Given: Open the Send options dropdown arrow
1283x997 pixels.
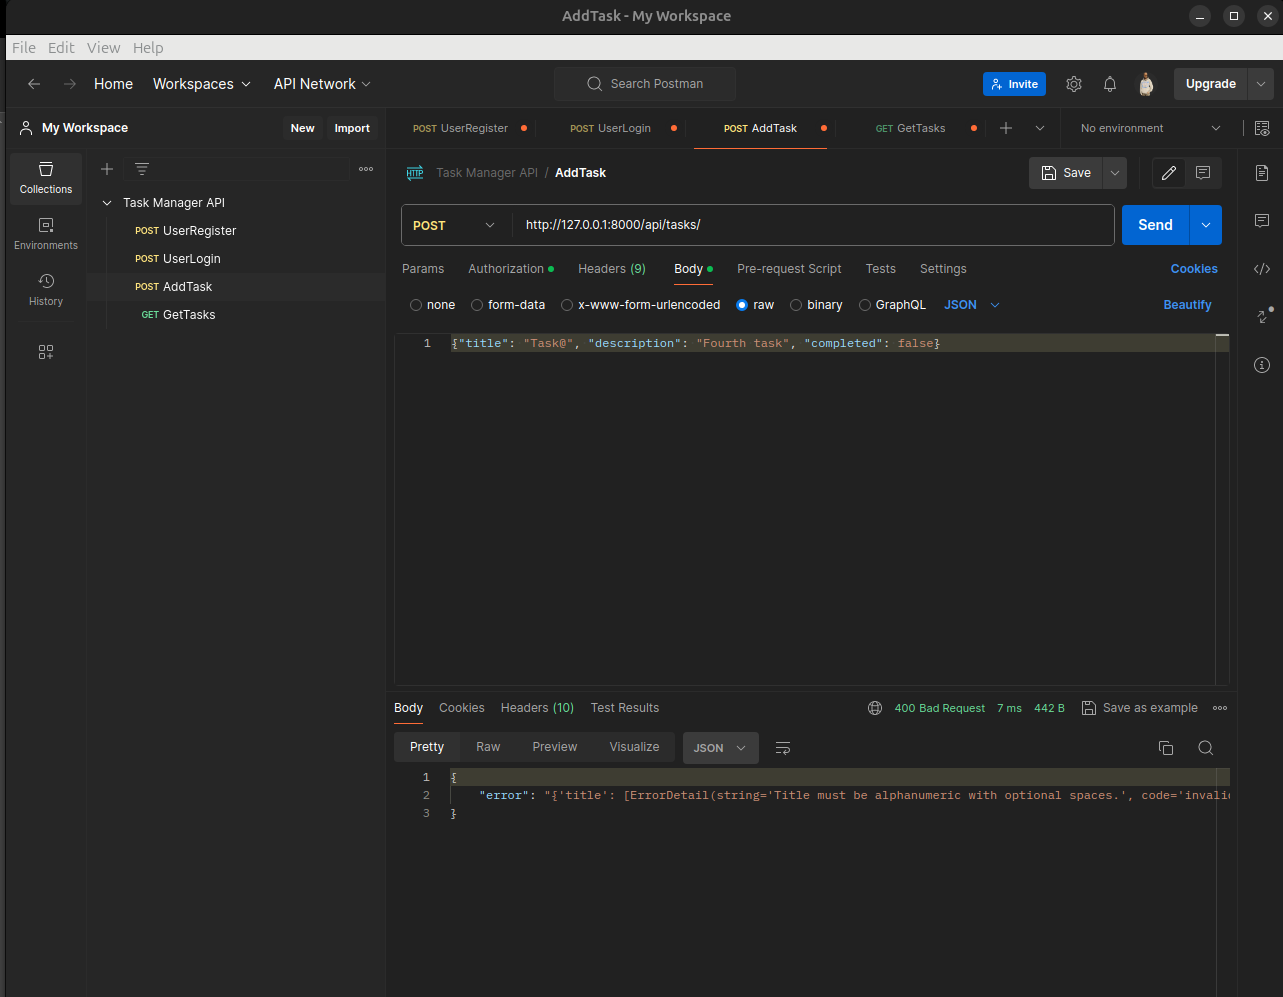Looking at the screenshot, I should pyautogui.click(x=1205, y=225).
